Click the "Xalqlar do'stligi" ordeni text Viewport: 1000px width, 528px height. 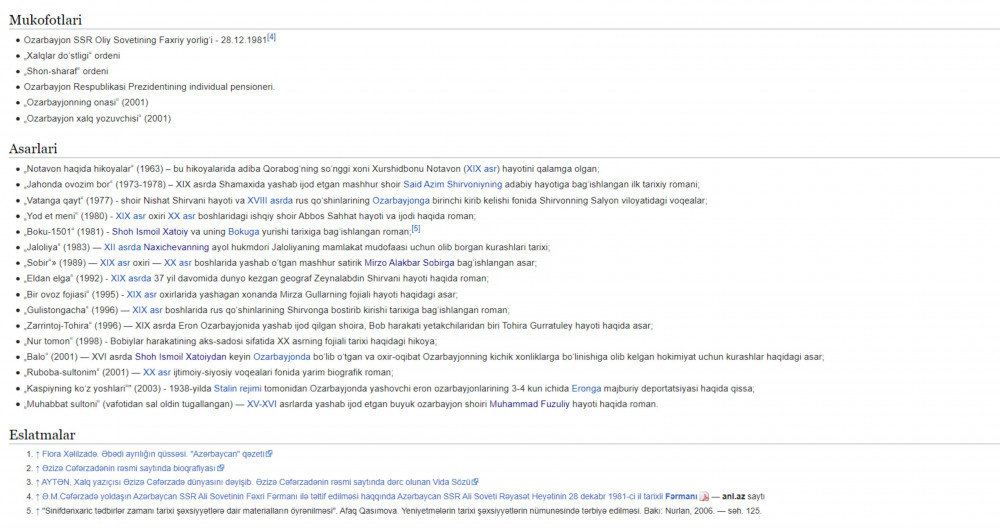pos(72,55)
